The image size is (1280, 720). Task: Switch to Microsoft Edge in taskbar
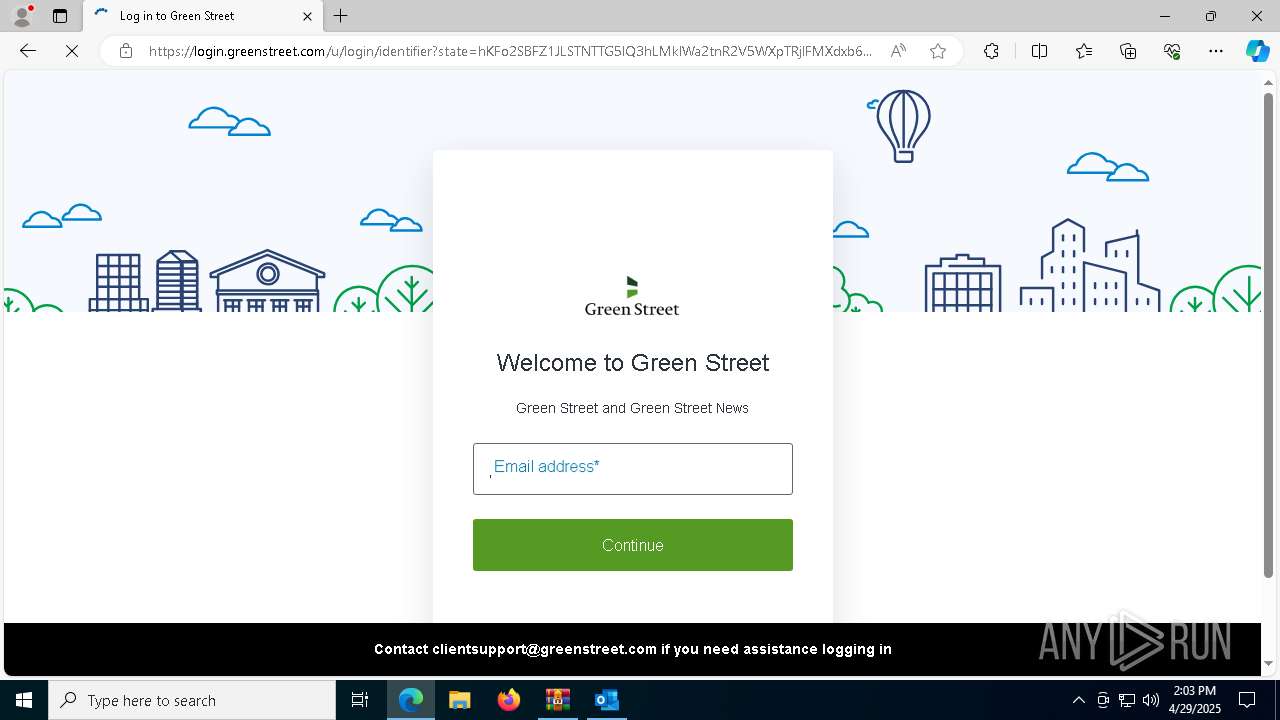(x=411, y=700)
